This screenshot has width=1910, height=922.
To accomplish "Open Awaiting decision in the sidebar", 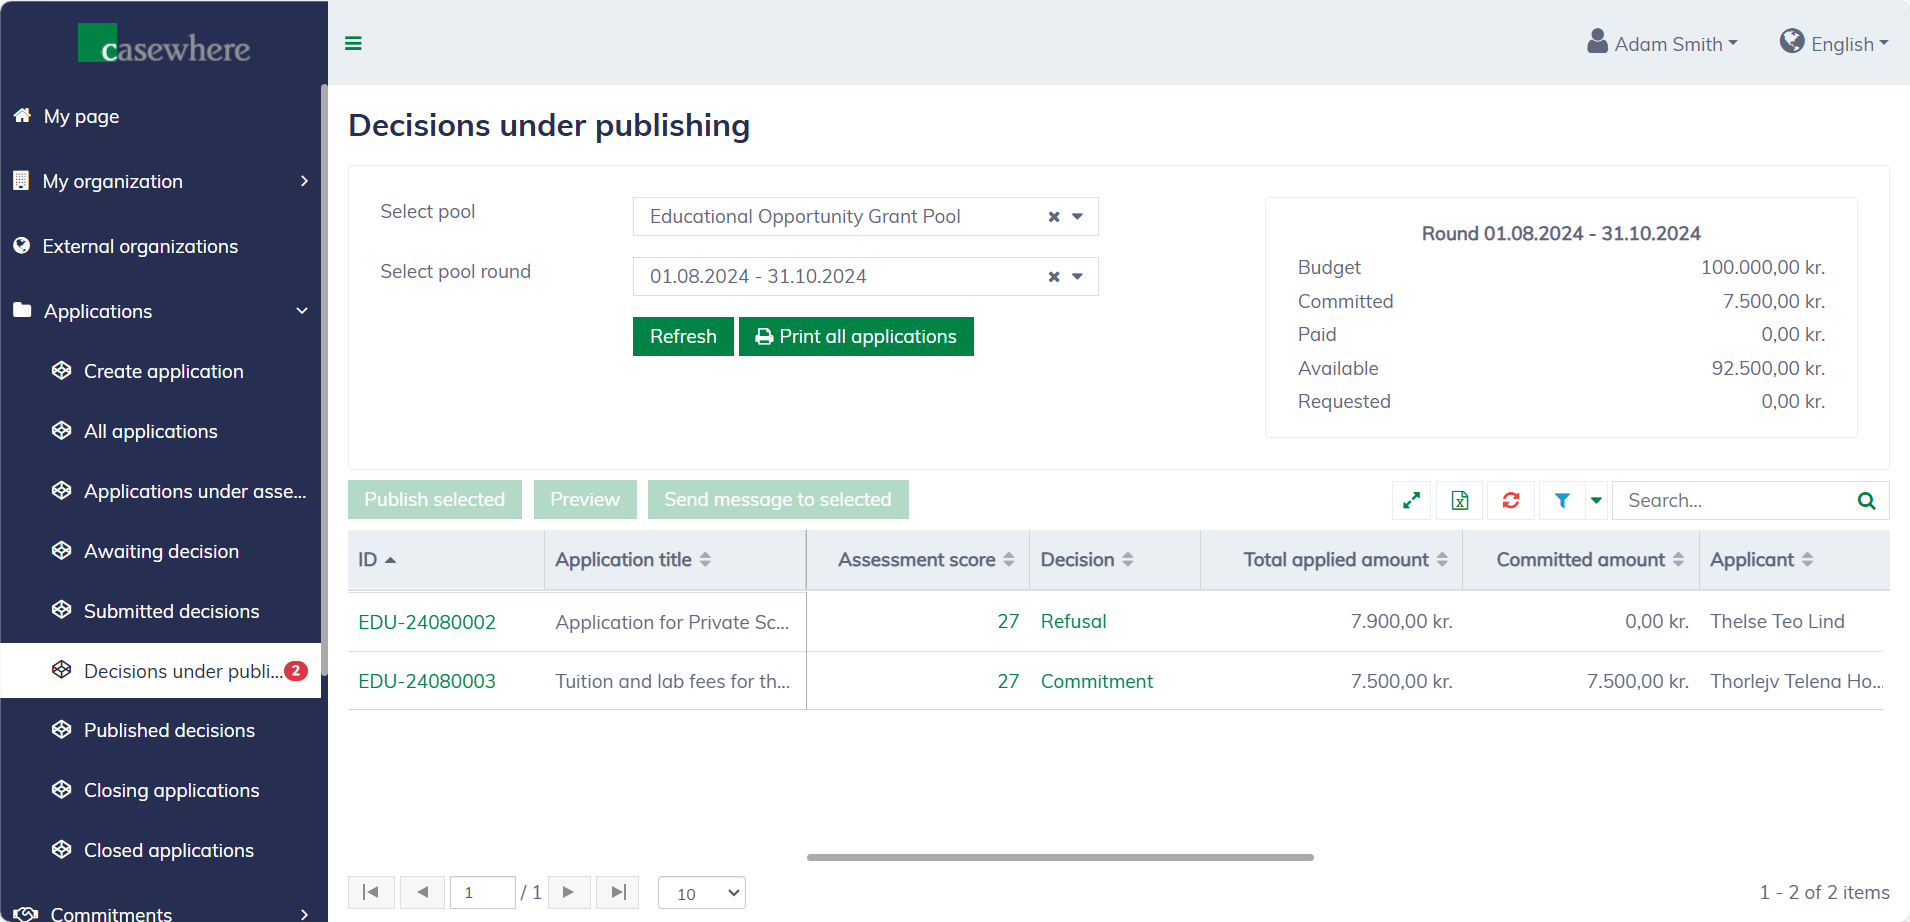I will point(161,551).
